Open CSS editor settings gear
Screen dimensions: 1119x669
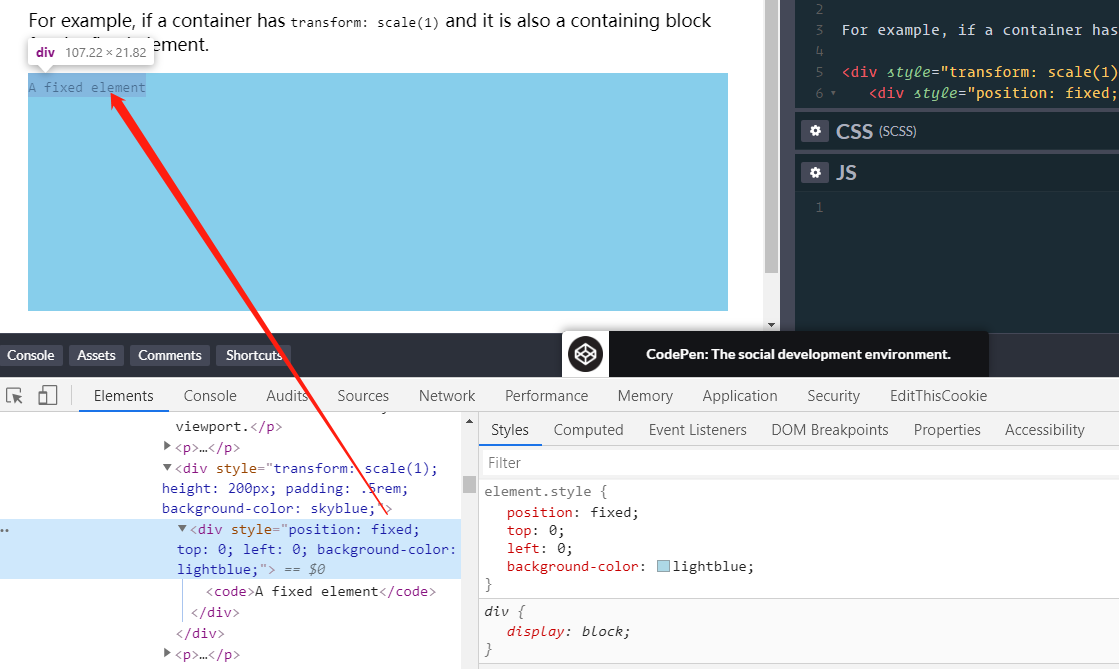click(x=815, y=131)
